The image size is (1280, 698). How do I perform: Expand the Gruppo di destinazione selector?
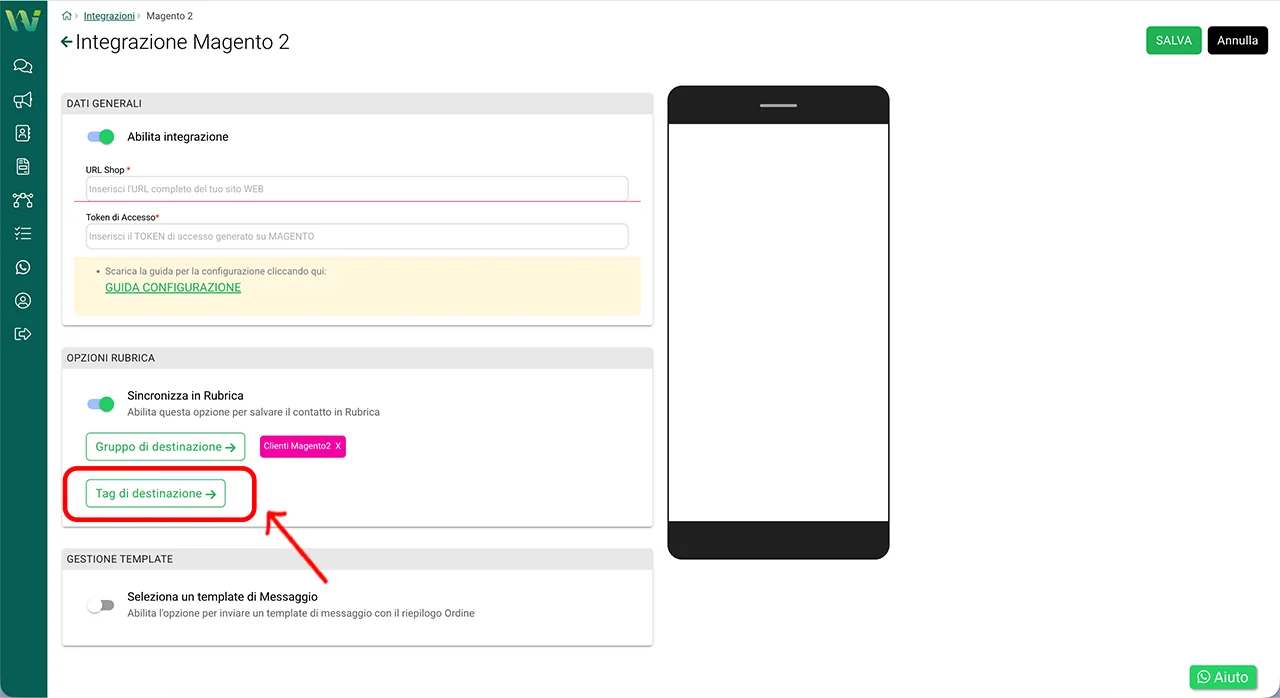165,447
